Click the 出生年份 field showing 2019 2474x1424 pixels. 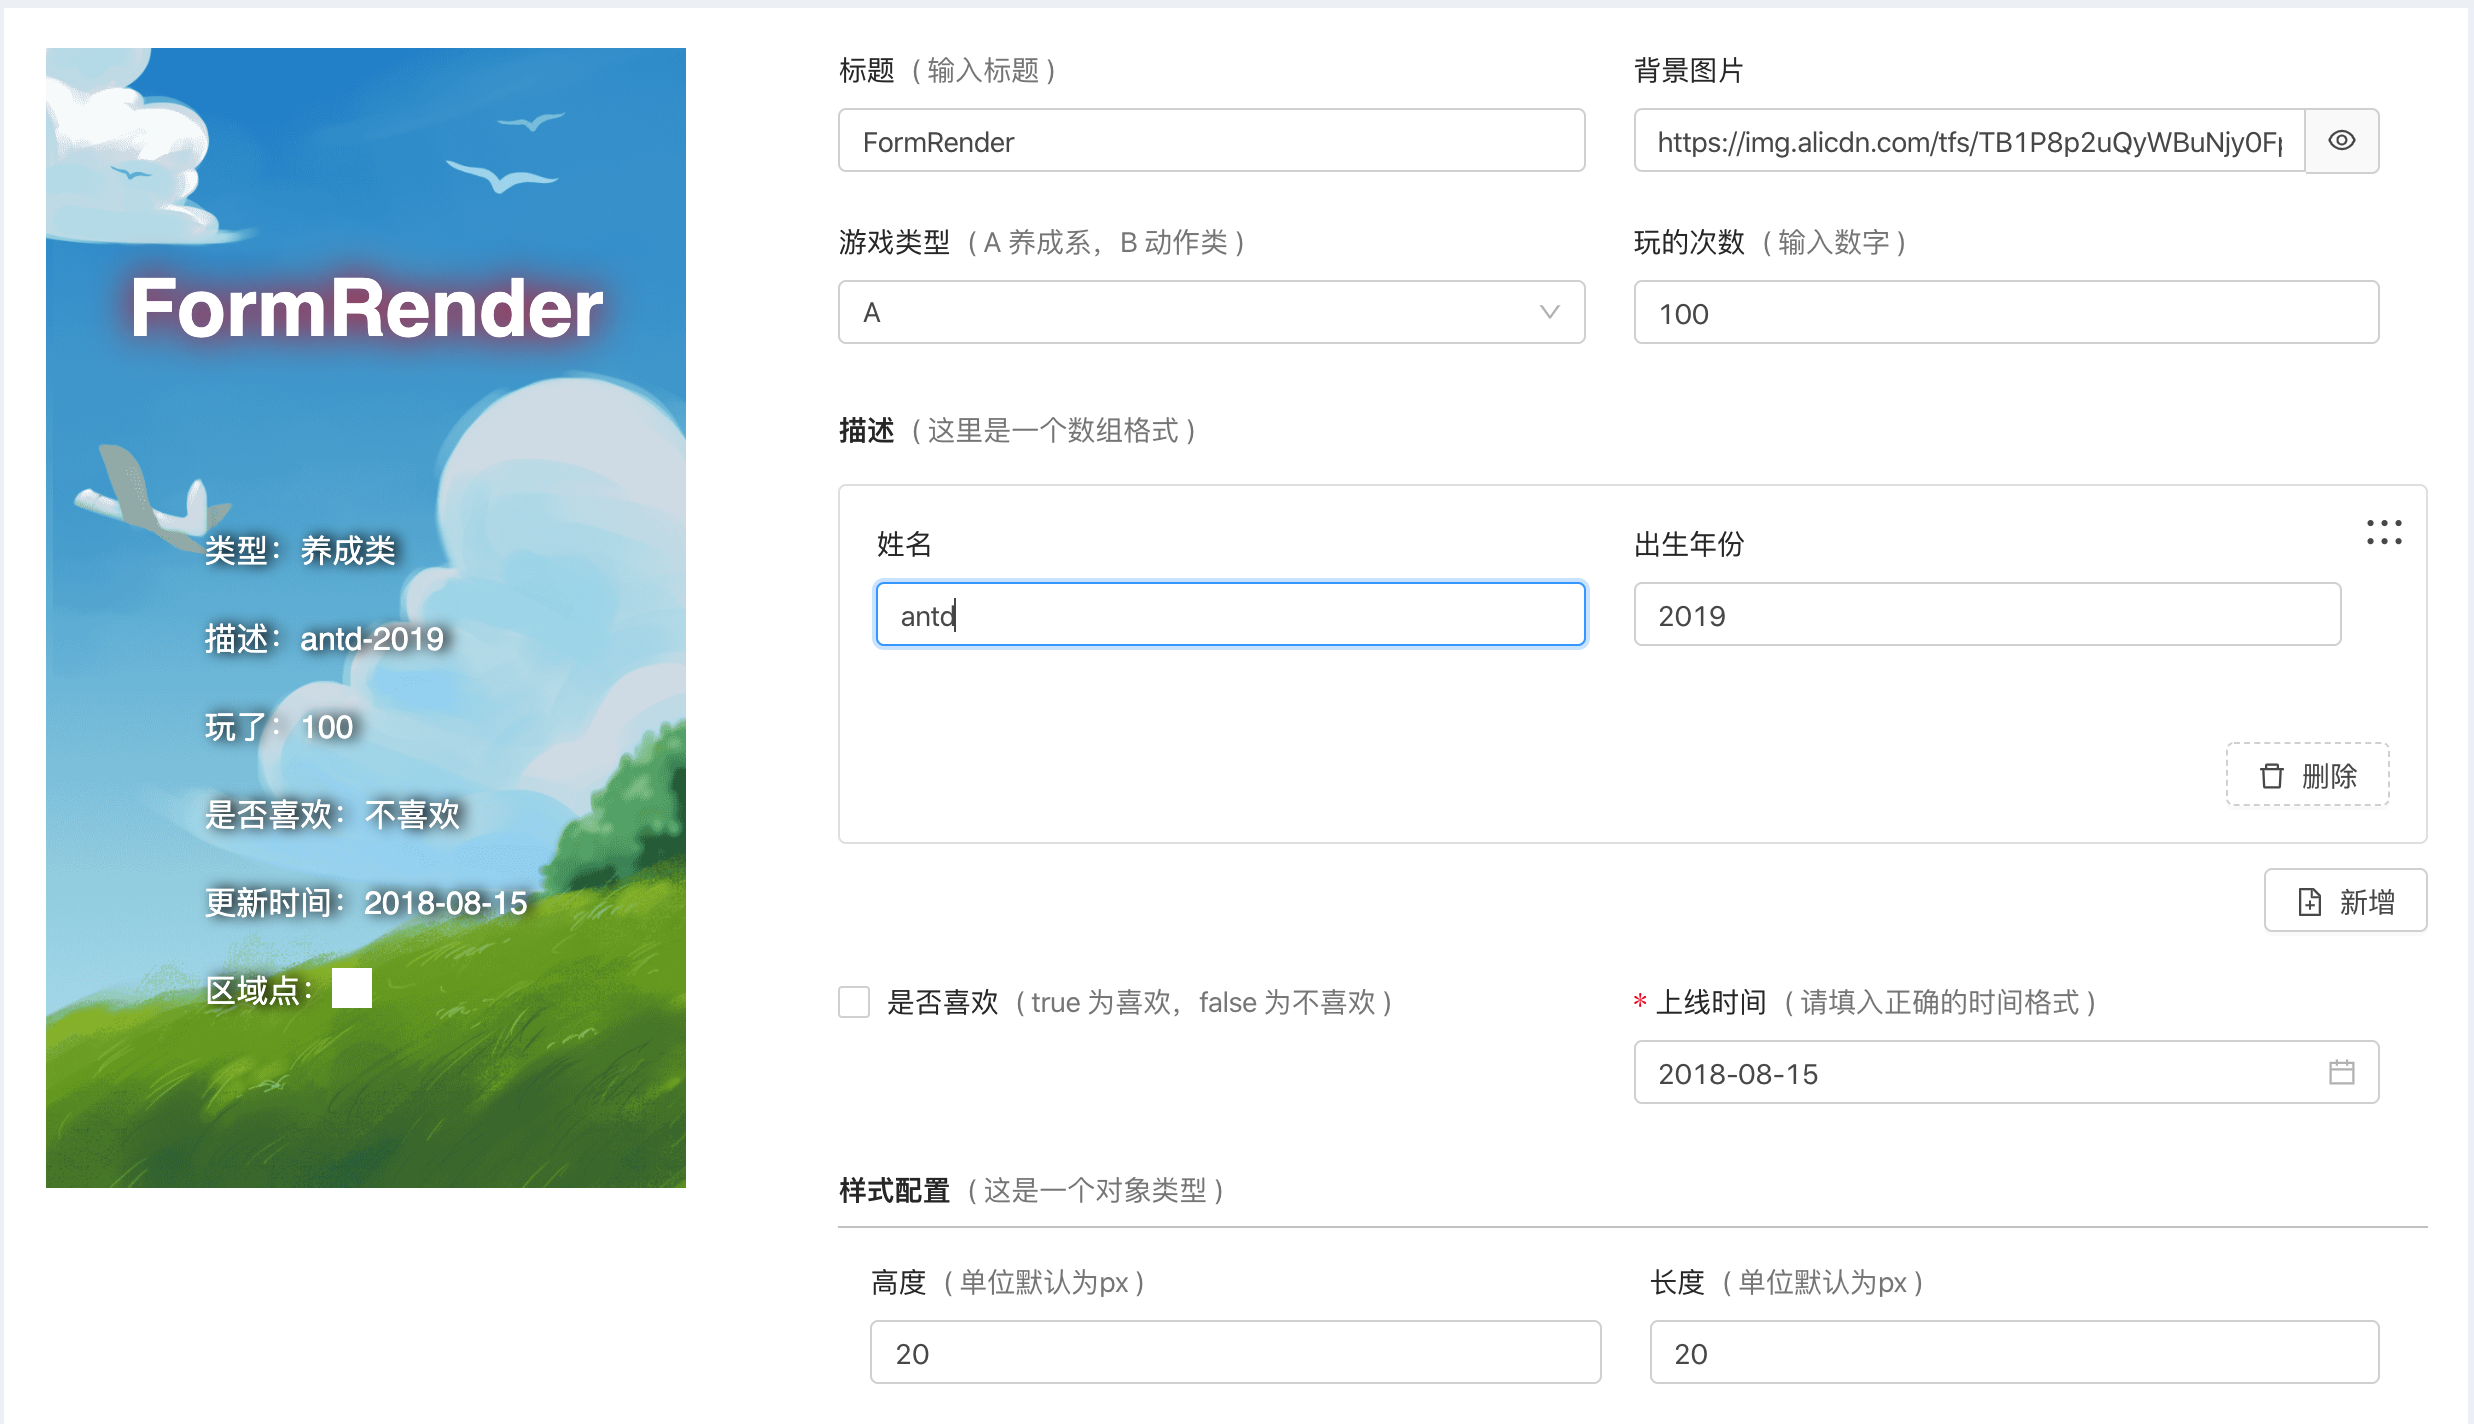[1986, 615]
